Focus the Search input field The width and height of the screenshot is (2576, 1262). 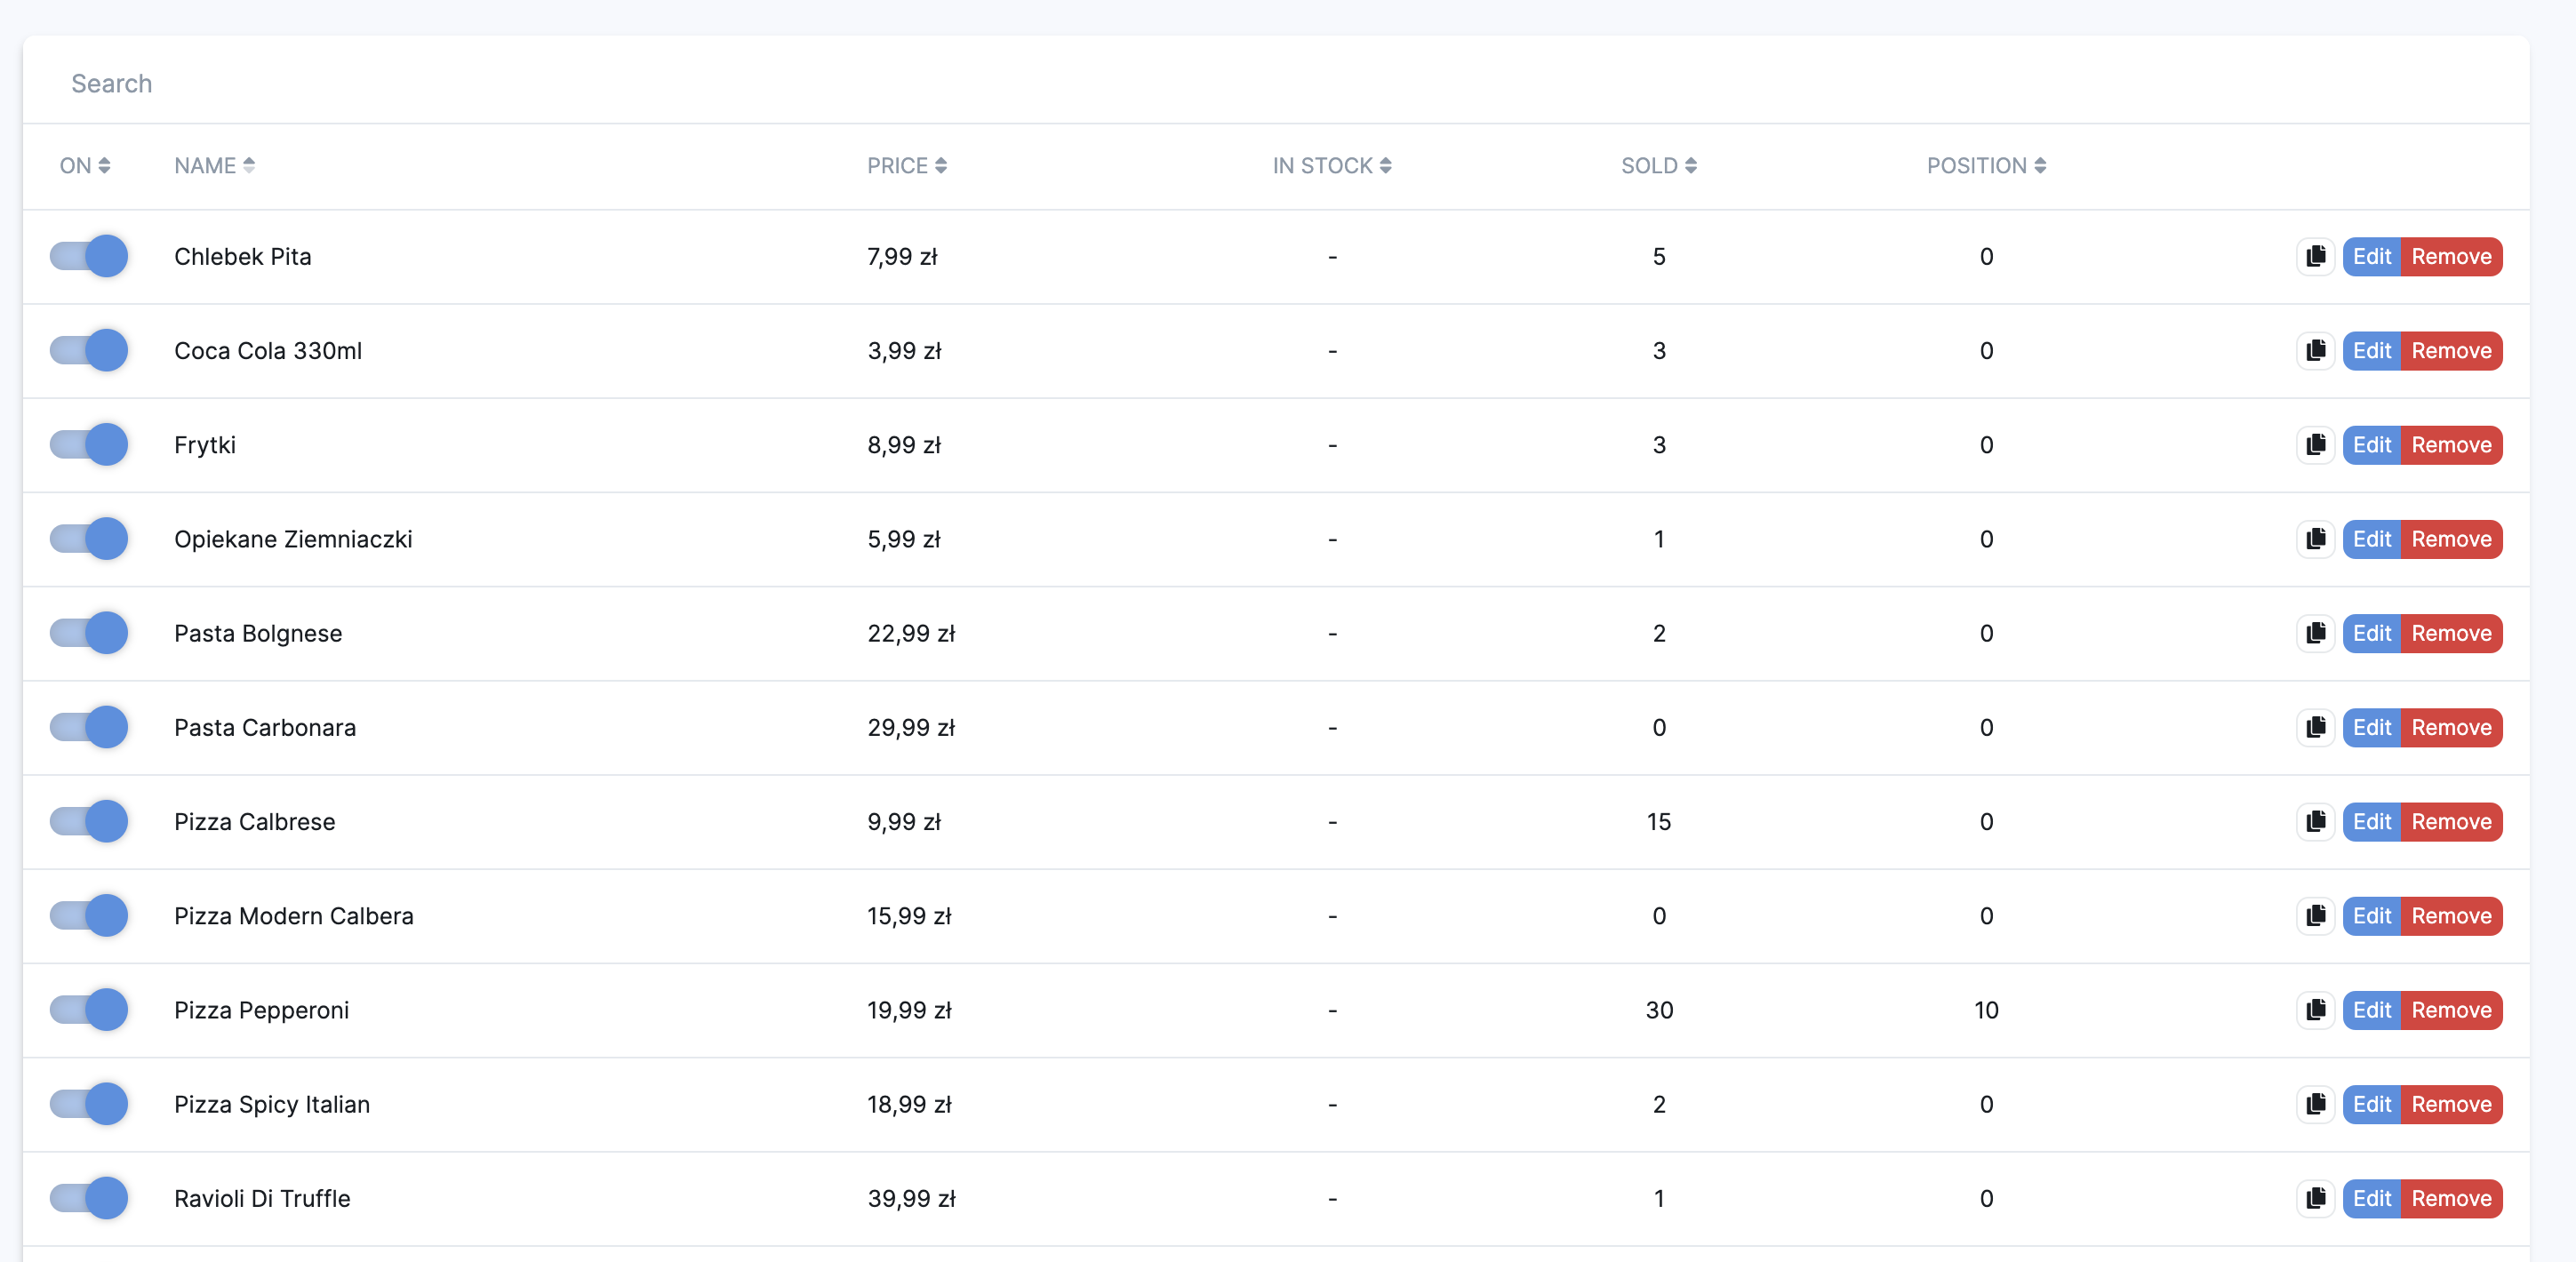[640, 84]
